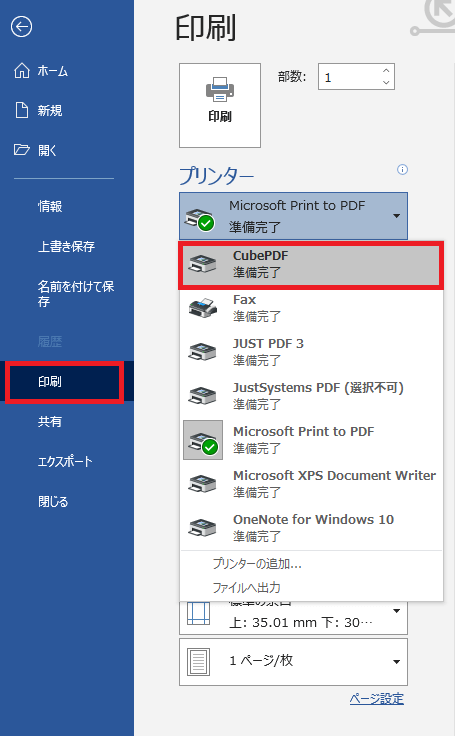Select CubePDF from the printer list

pyautogui.click(x=311, y=264)
